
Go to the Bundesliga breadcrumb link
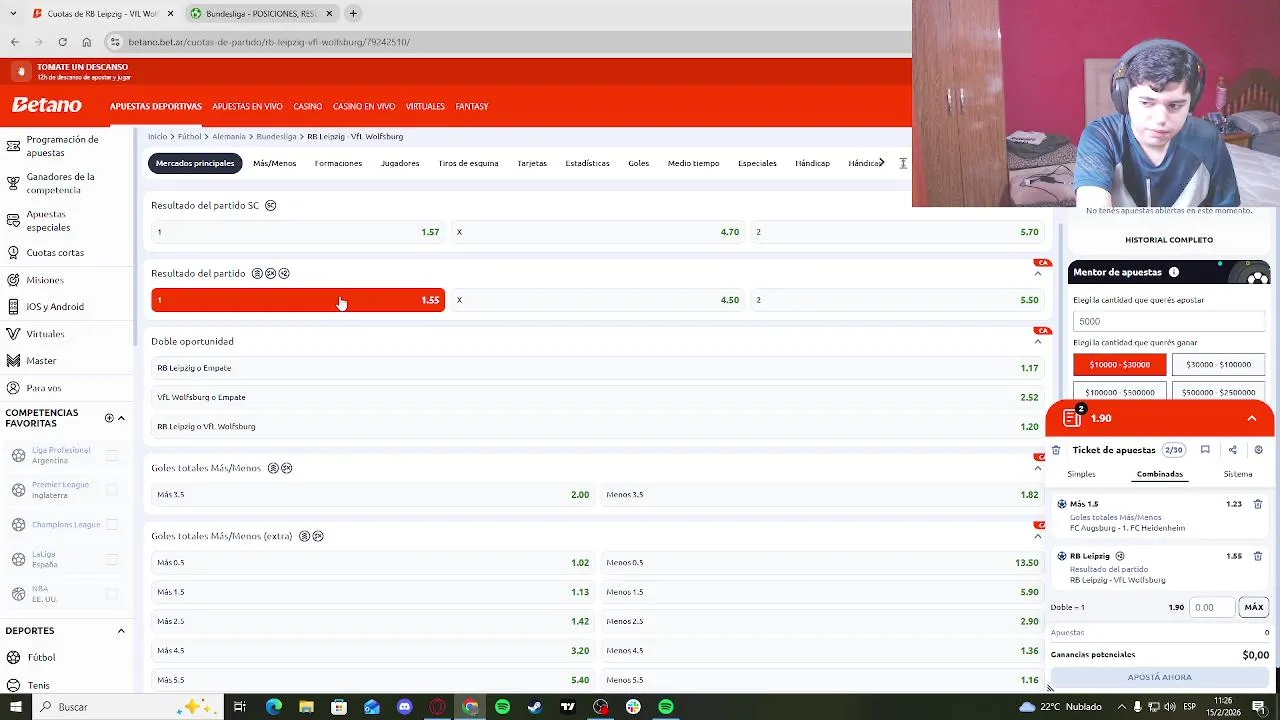(276, 136)
